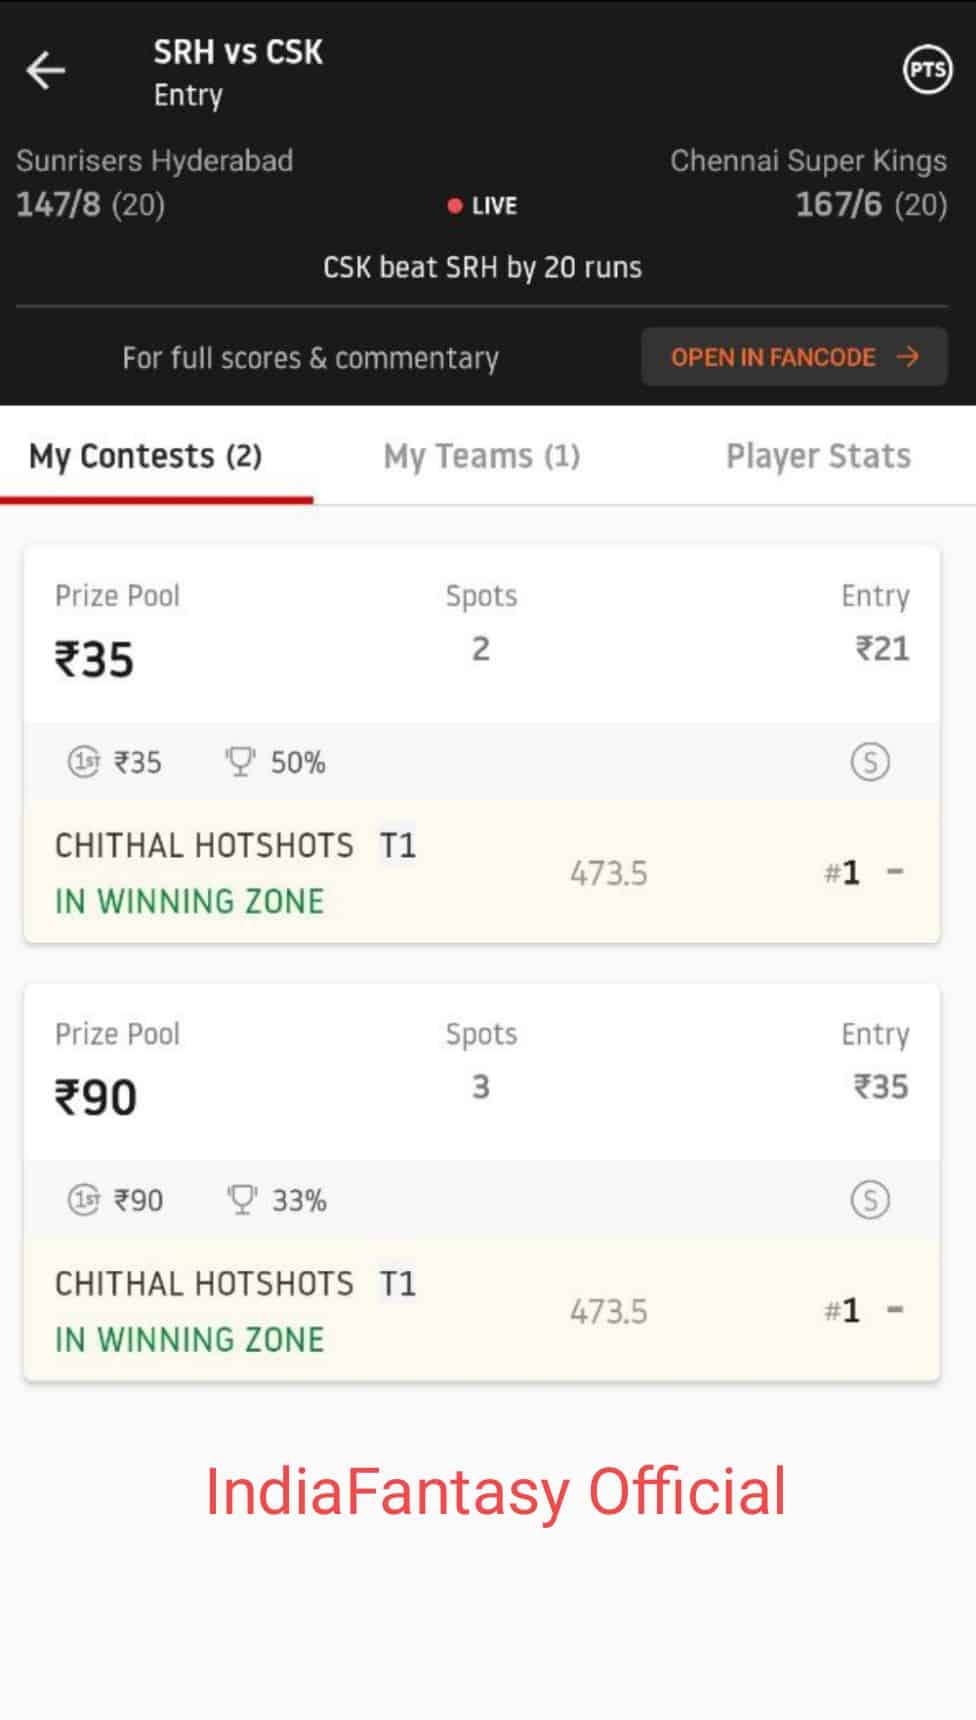The image size is (976, 1720).
Task: Open the PTS points info icon
Action: point(927,70)
